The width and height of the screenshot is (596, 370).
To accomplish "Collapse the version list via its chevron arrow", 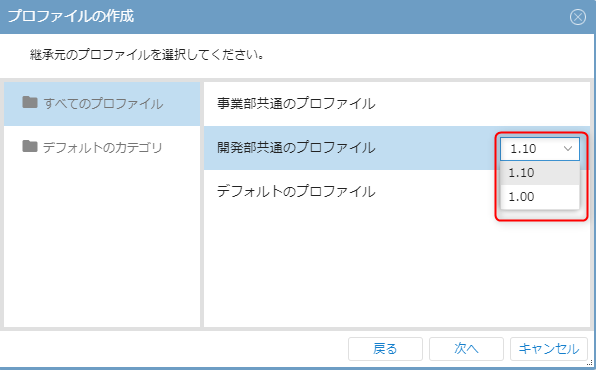I will (x=568, y=149).
